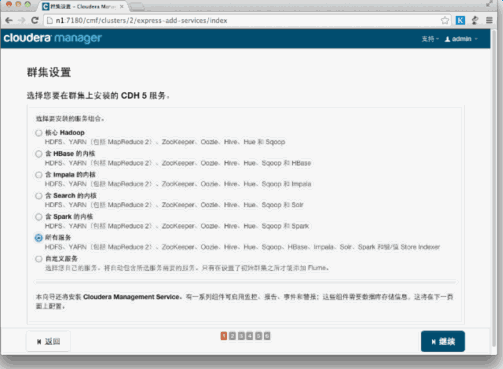The image size is (503, 369).
Task: Select the 含 Spark 的内核 option
Action: coord(39,217)
